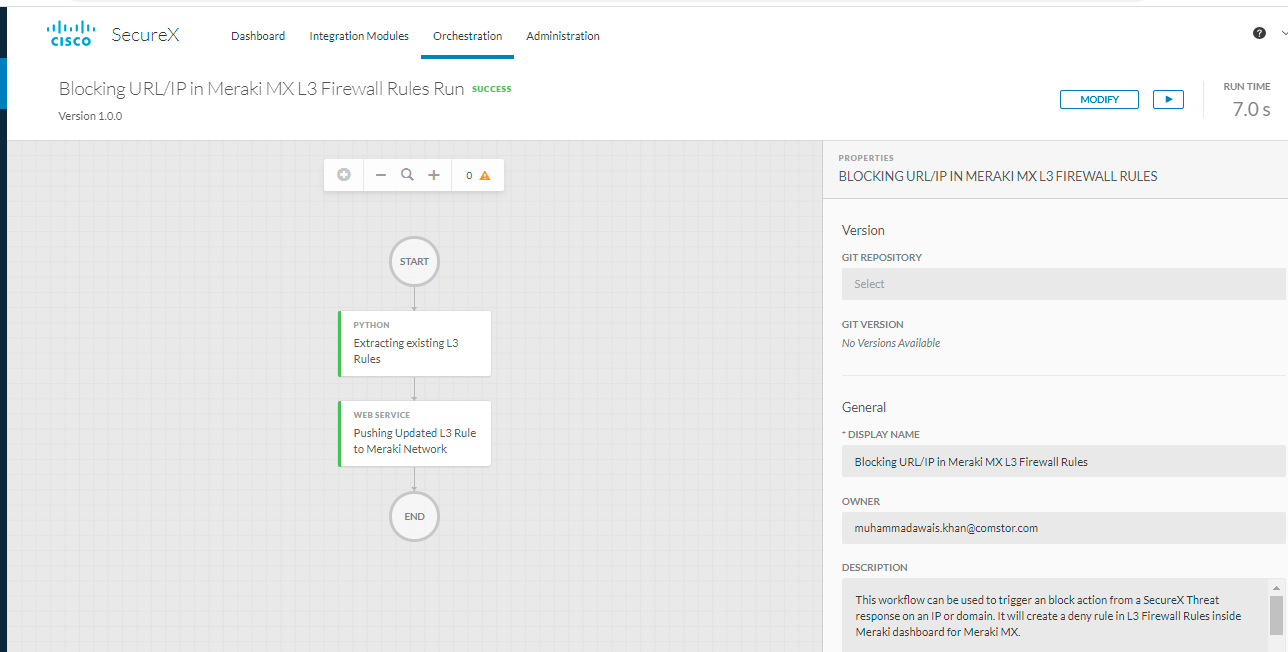Screen dimensions: 1288x652
Task: Click the WEB SERVICE label on the activity
Action: pyautogui.click(x=381, y=415)
